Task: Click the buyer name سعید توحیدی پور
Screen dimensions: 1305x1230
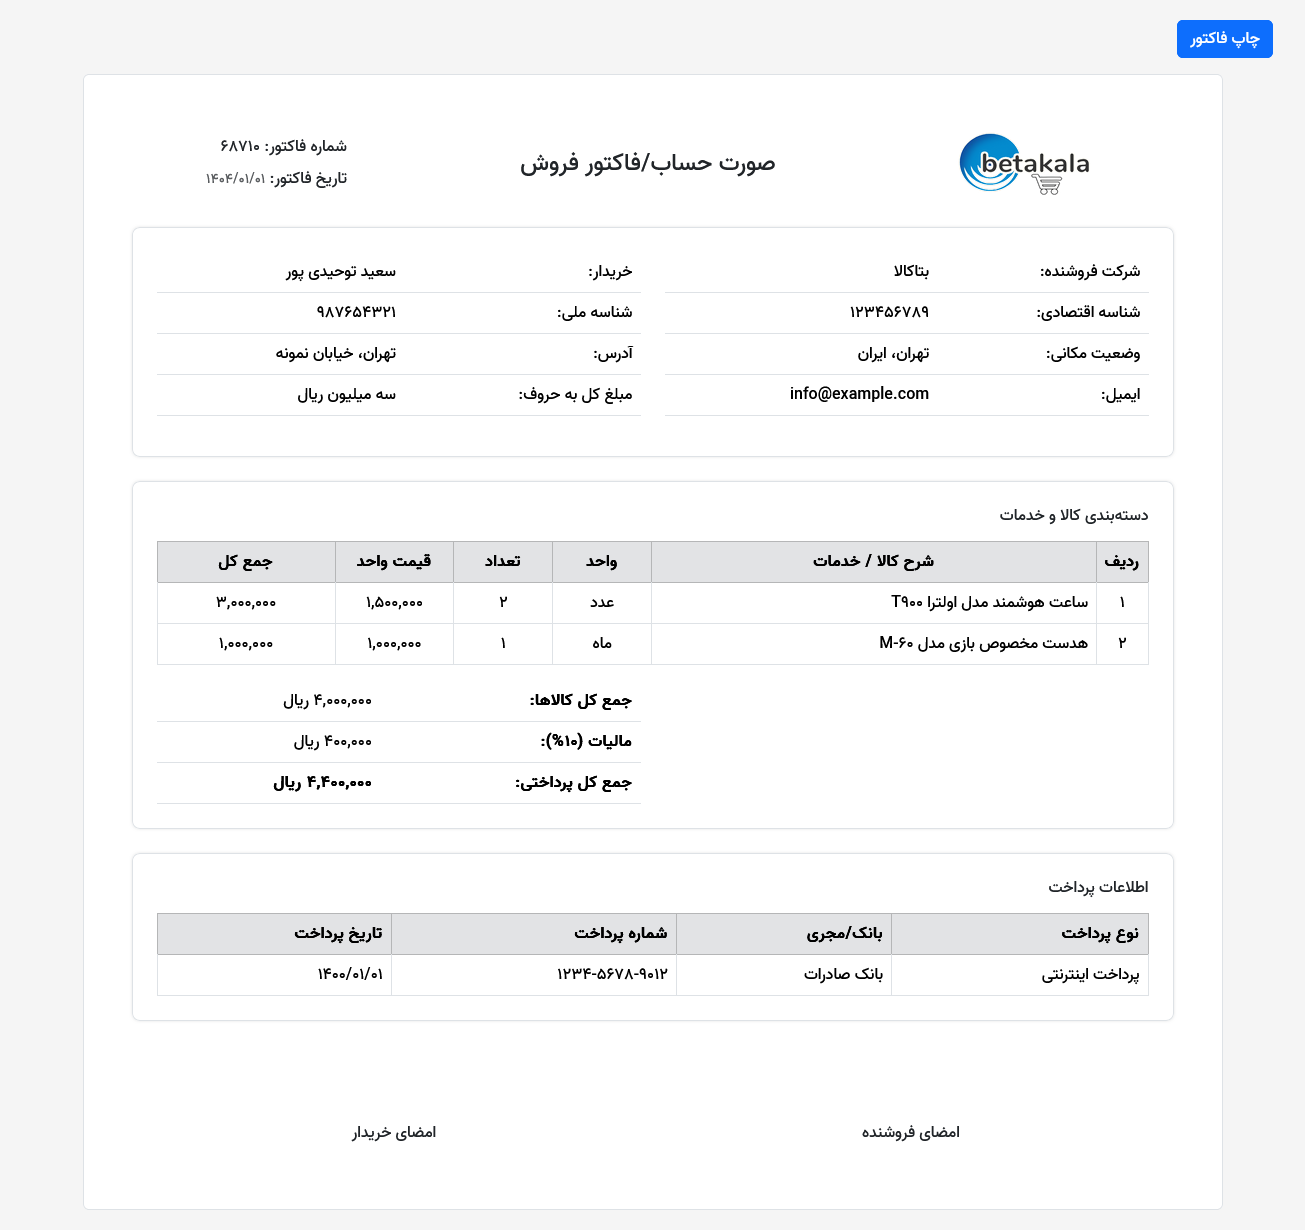Action: pyautogui.click(x=341, y=271)
